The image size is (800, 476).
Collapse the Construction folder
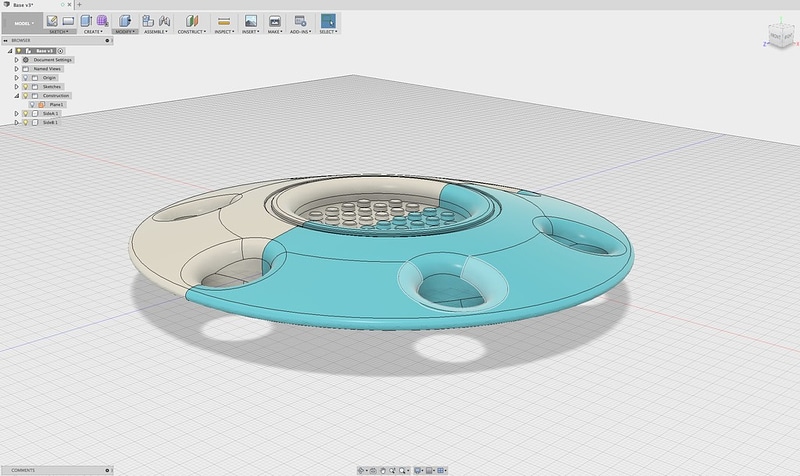[x=16, y=95]
